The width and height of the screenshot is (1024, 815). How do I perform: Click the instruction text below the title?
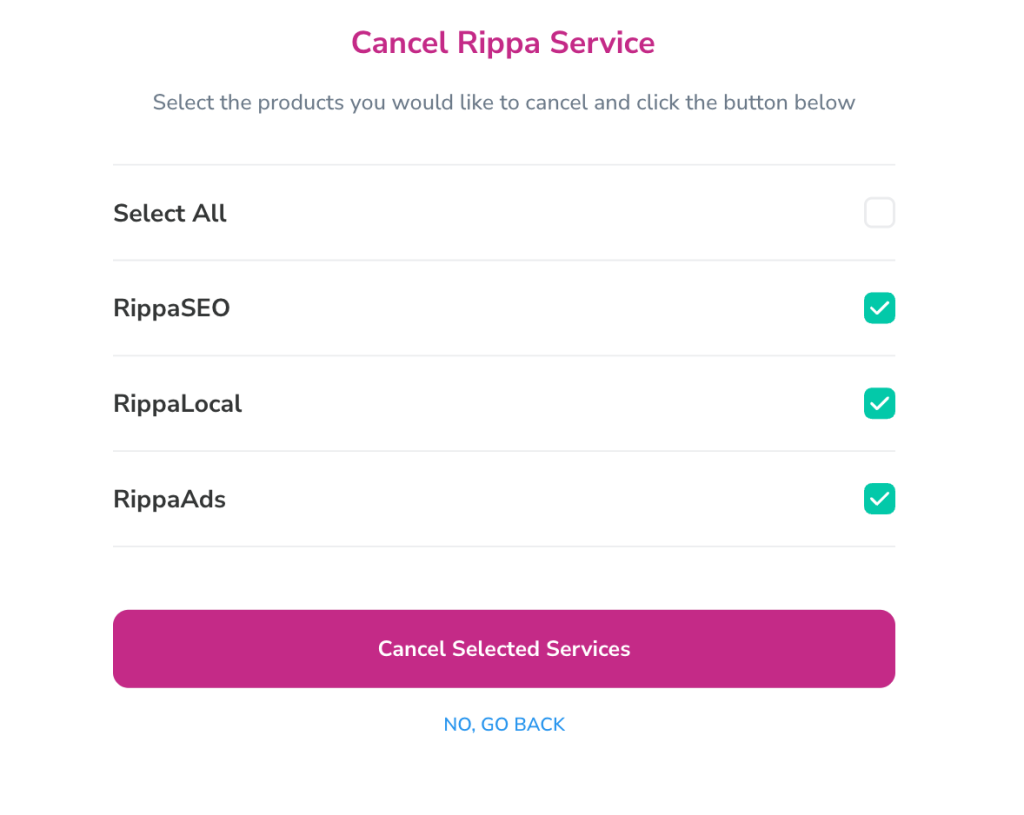click(x=503, y=102)
